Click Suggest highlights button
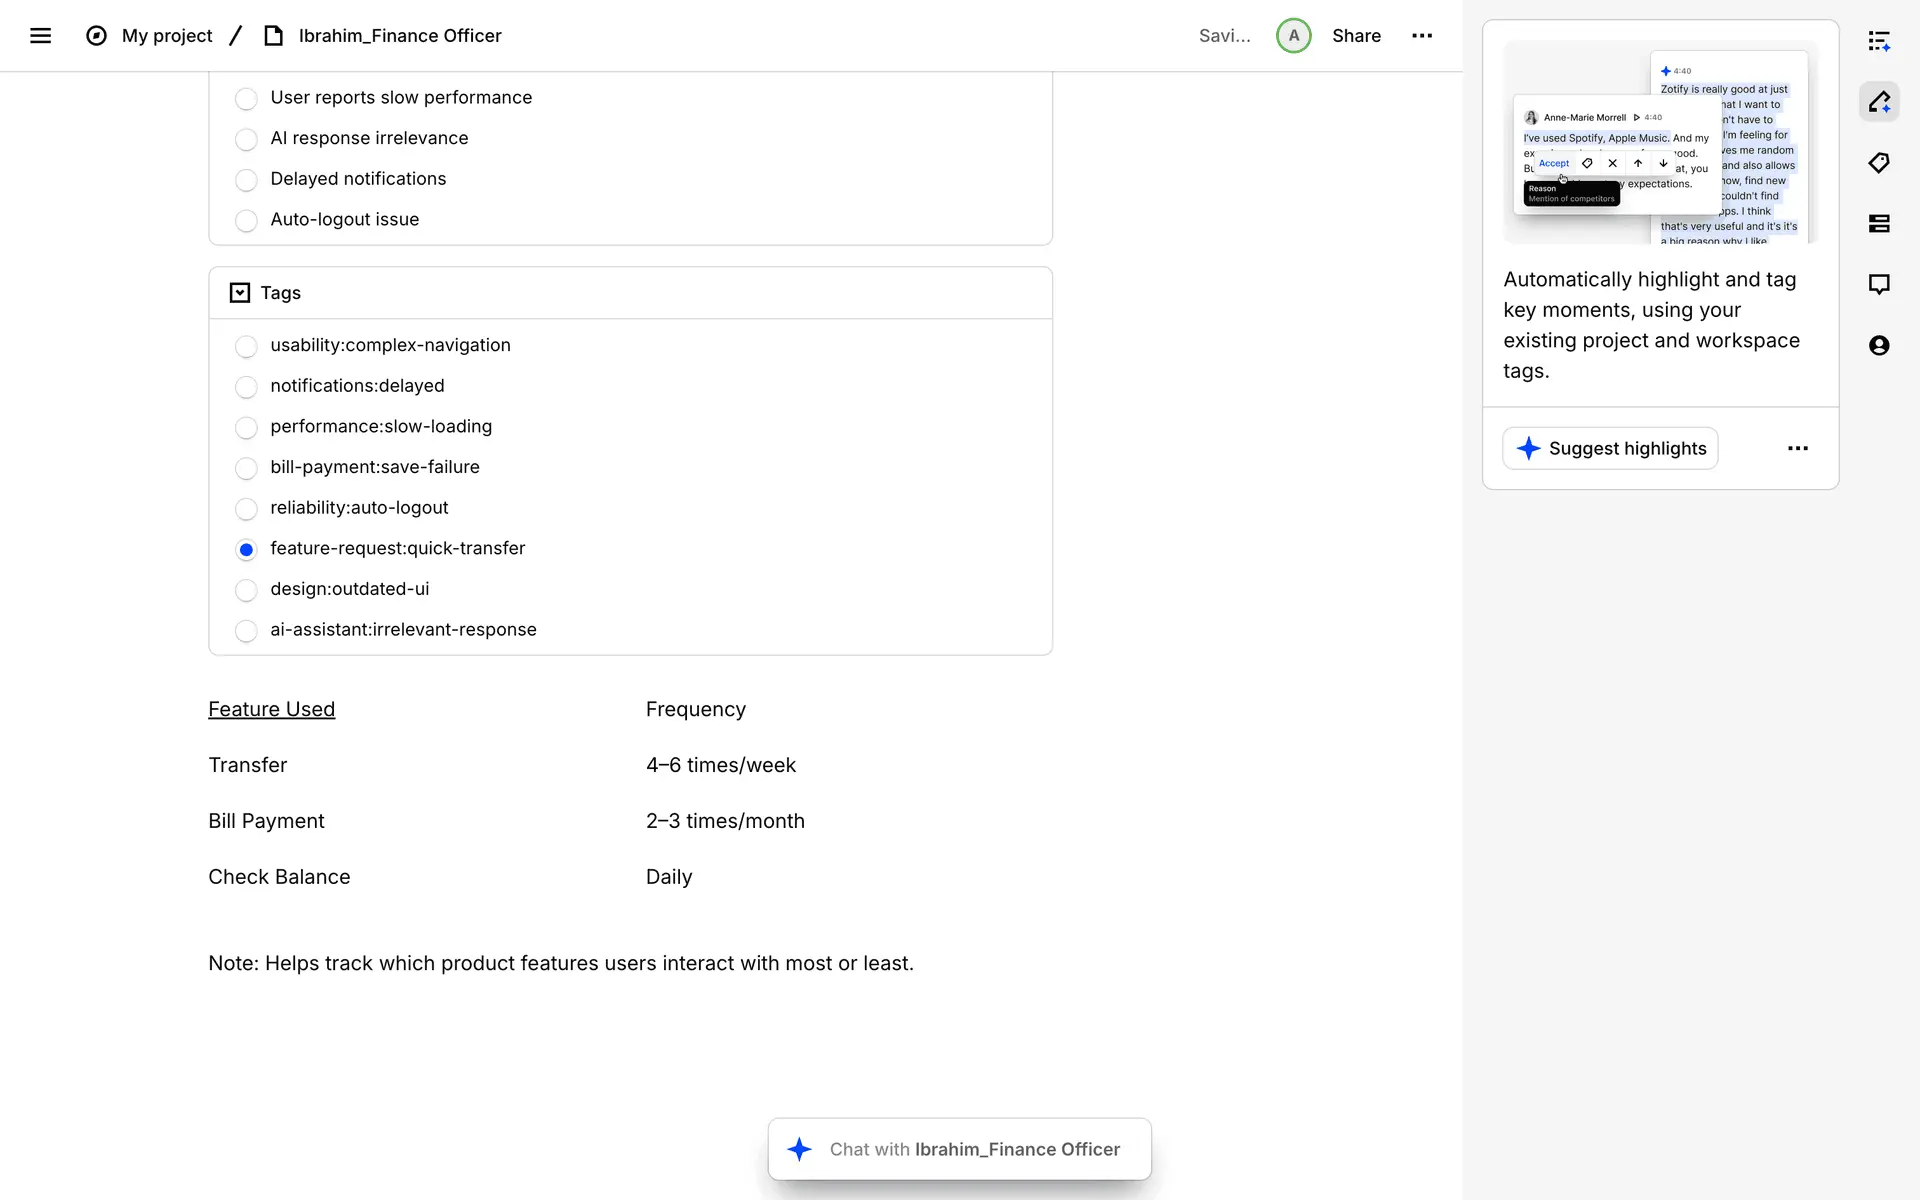The height and width of the screenshot is (1200, 1920). (1610, 449)
